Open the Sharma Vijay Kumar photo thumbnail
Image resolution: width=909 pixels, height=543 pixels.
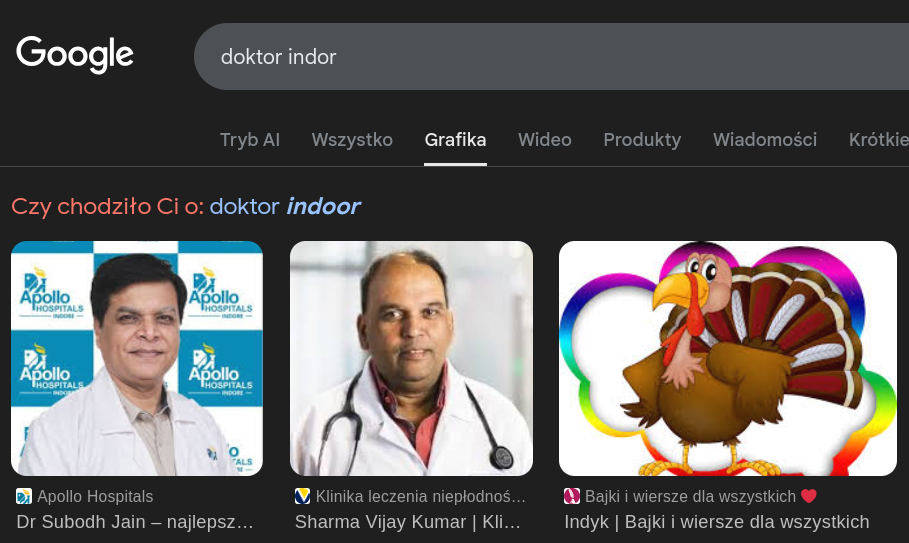(x=411, y=358)
